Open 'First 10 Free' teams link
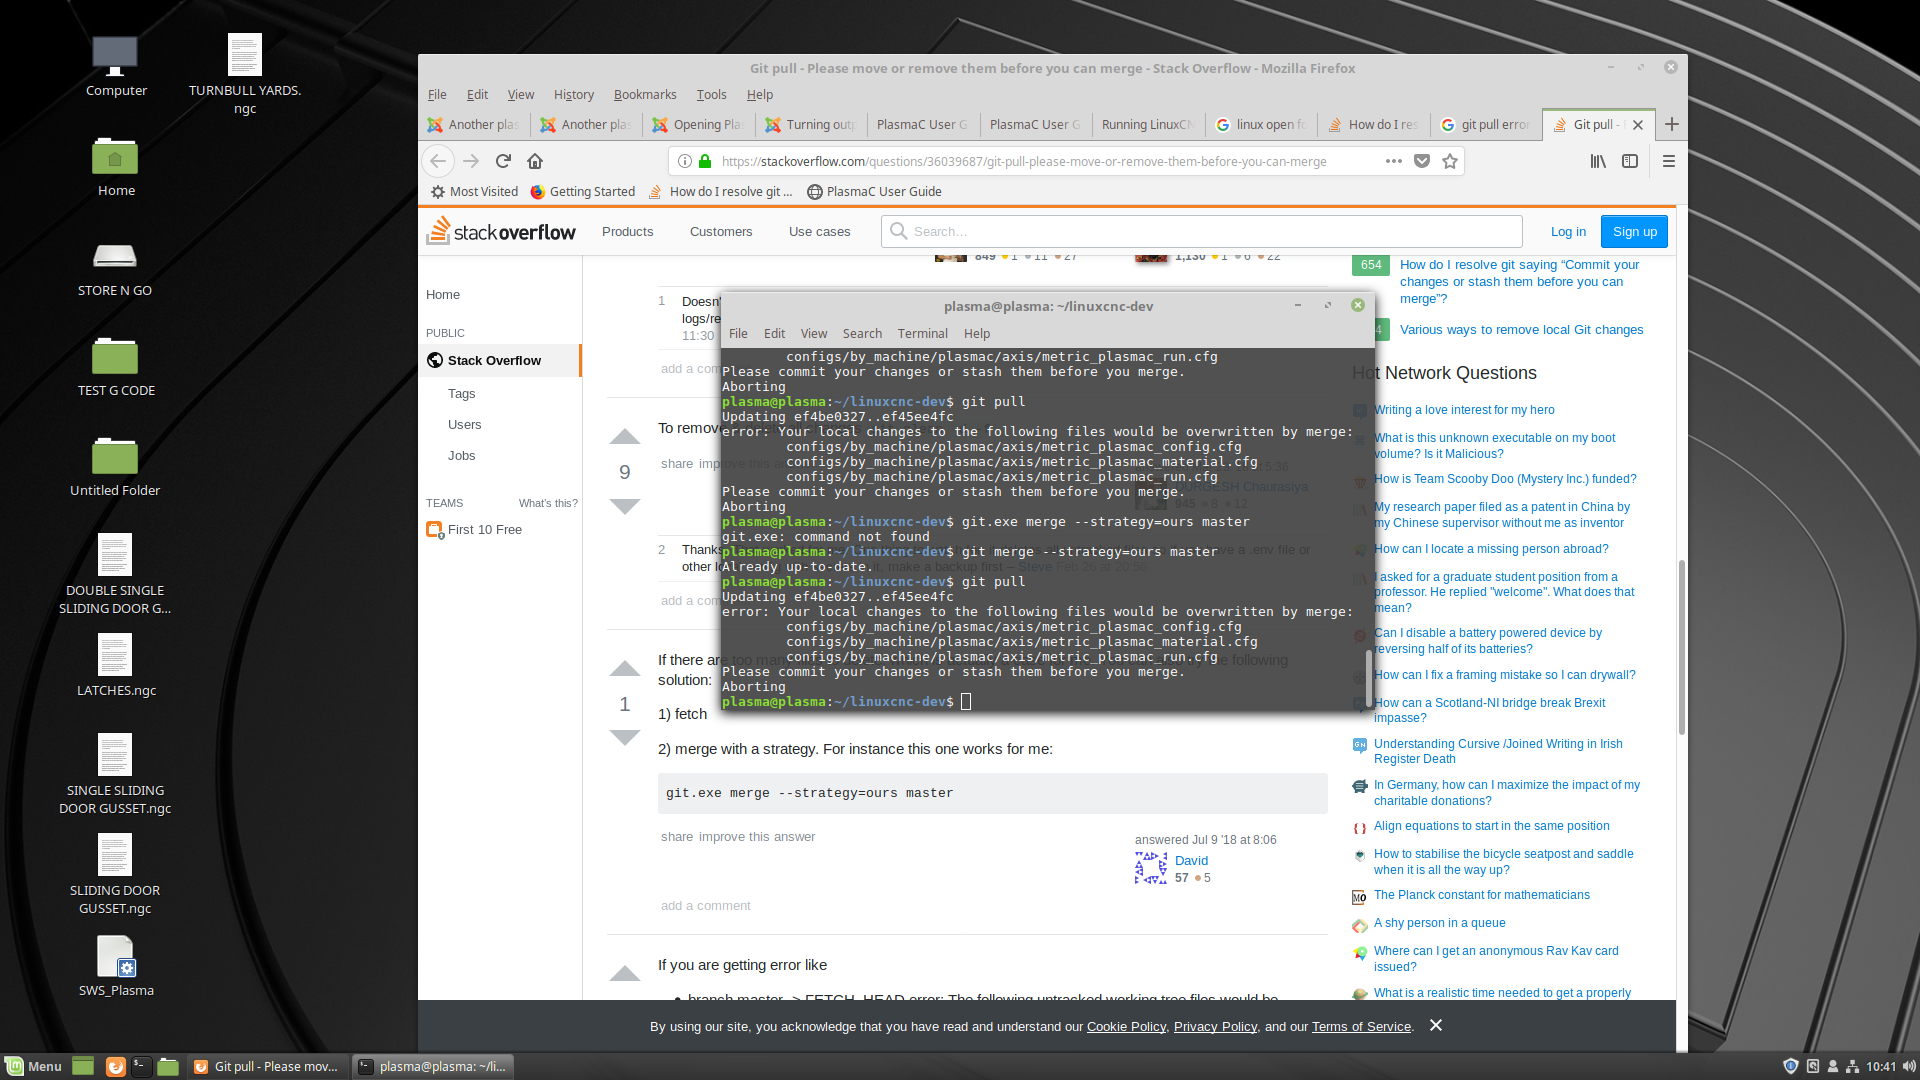The height and width of the screenshot is (1080, 1920). tap(484, 529)
